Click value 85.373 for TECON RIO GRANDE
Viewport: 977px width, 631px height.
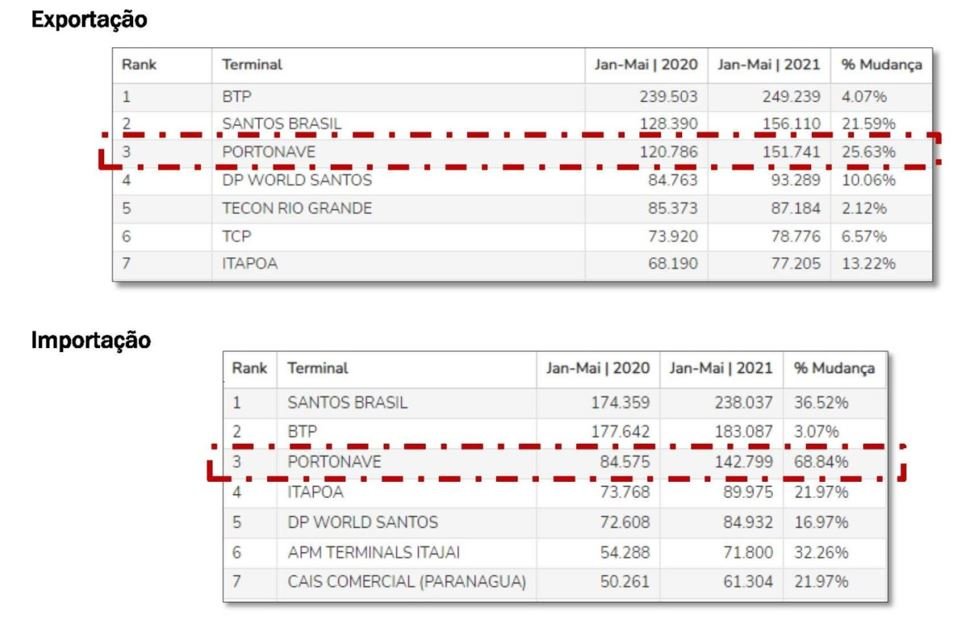click(x=672, y=208)
